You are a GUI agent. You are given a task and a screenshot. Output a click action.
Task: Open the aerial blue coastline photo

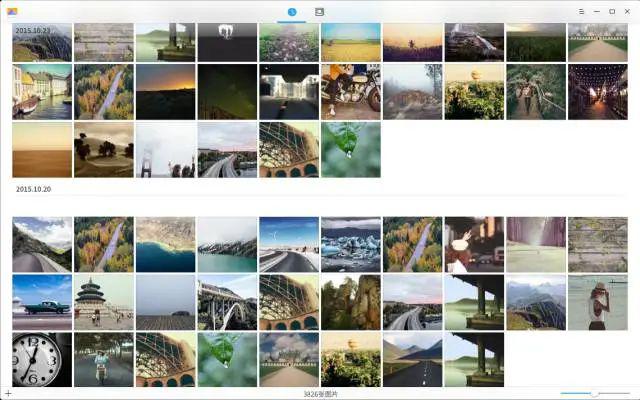[165, 244]
